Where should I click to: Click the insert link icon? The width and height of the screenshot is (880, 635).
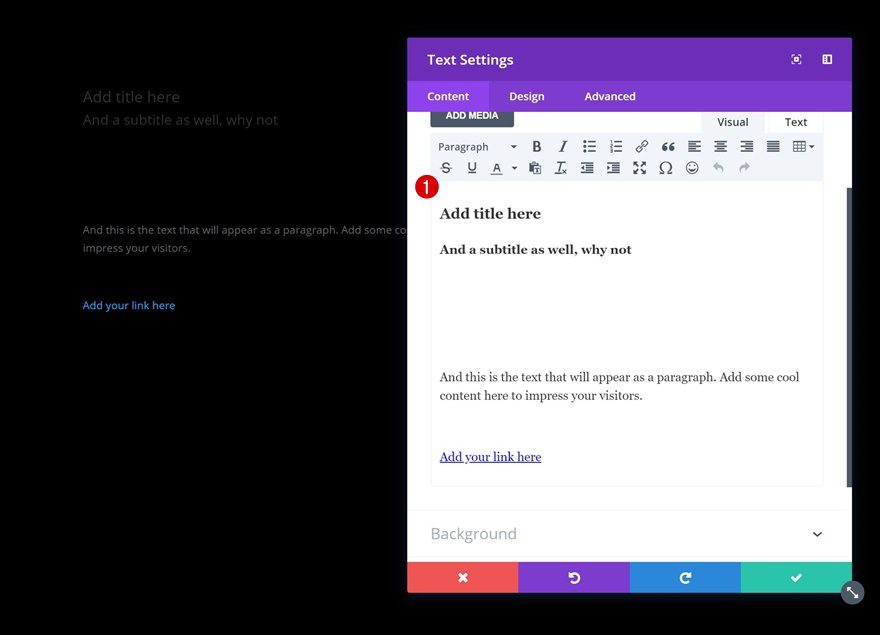[642, 147]
